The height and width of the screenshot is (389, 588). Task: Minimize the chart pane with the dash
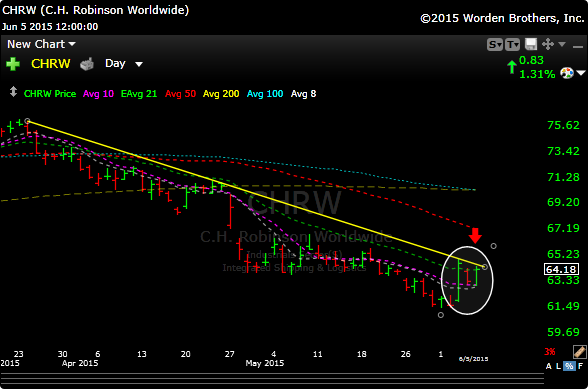point(578,47)
